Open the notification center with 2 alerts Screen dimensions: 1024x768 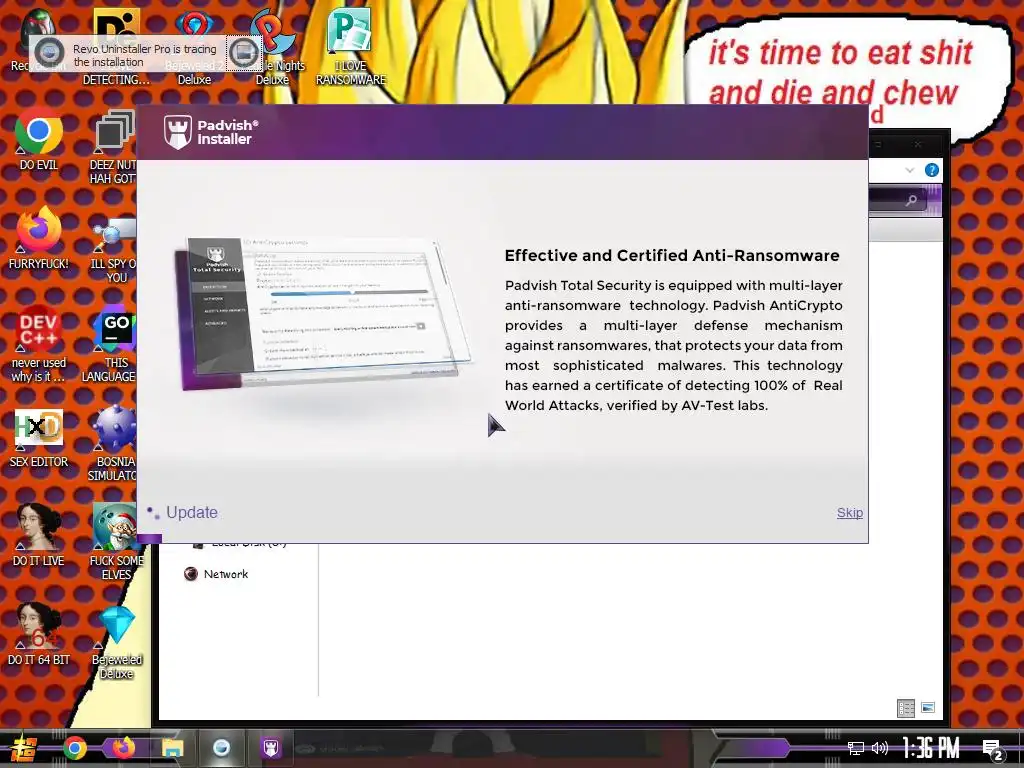(x=993, y=750)
